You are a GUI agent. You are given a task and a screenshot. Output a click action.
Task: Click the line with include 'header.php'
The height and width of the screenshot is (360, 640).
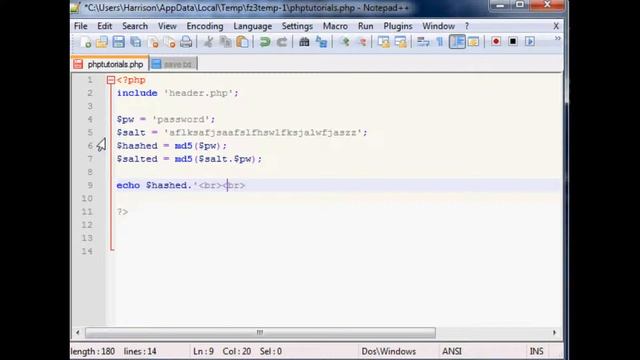point(178,93)
